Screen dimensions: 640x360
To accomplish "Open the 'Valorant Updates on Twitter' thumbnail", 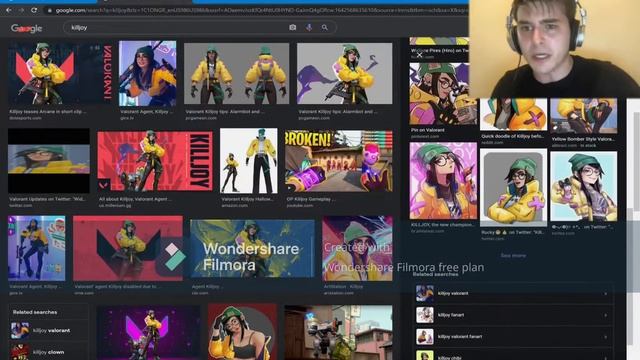I will pos(49,161).
